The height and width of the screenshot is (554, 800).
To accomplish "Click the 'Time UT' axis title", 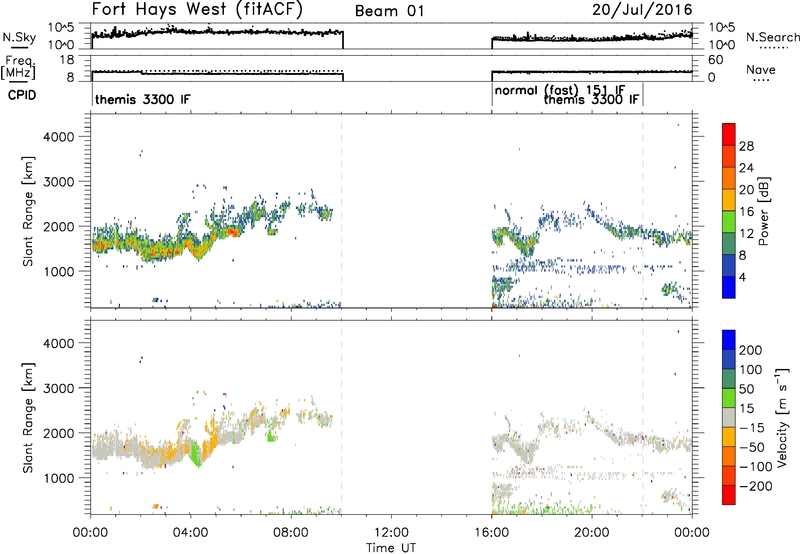I will 391,548.
